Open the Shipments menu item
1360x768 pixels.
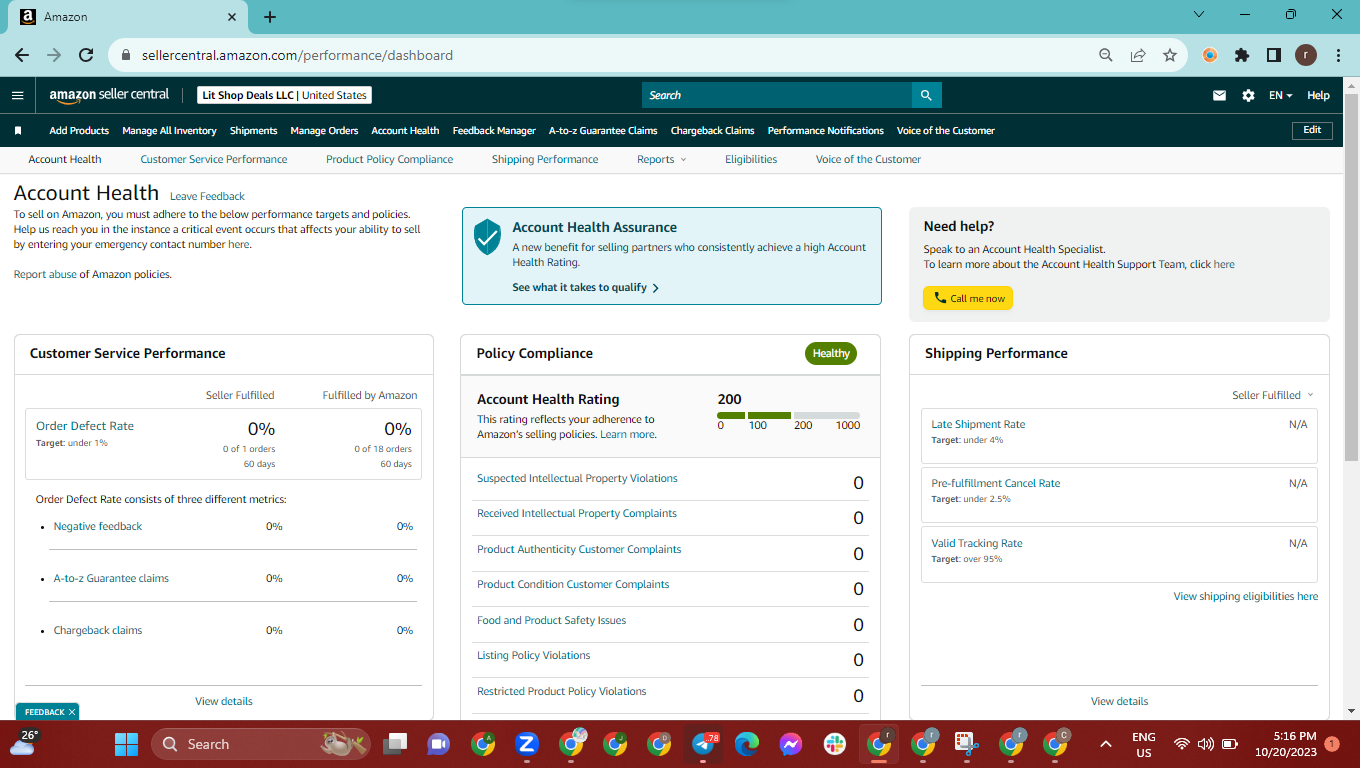coord(253,130)
